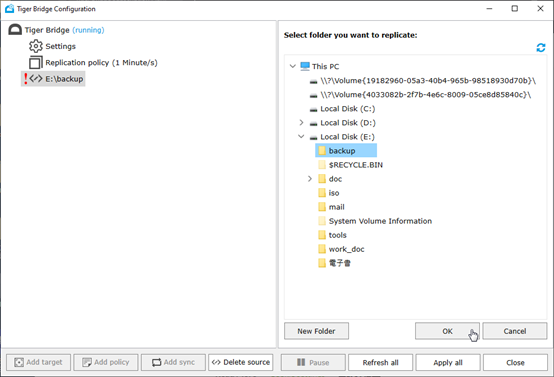Screen dimensions: 554x377
Task: Click the Local Disk (C:) drive icon
Action: point(313,110)
